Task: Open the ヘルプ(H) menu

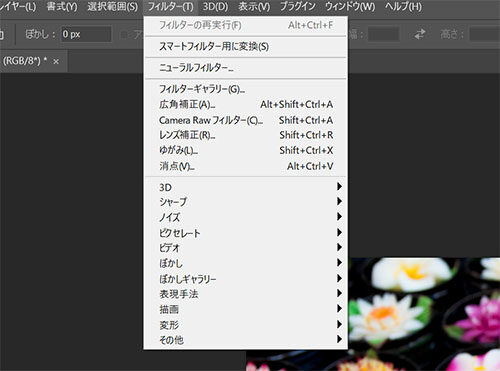Action: [x=403, y=7]
